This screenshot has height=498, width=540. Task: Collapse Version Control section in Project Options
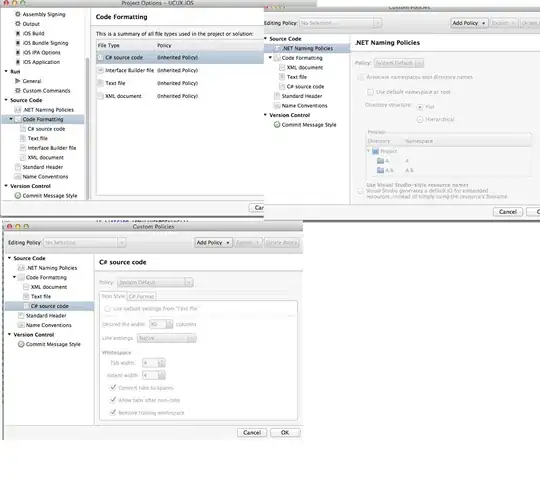click(6, 186)
